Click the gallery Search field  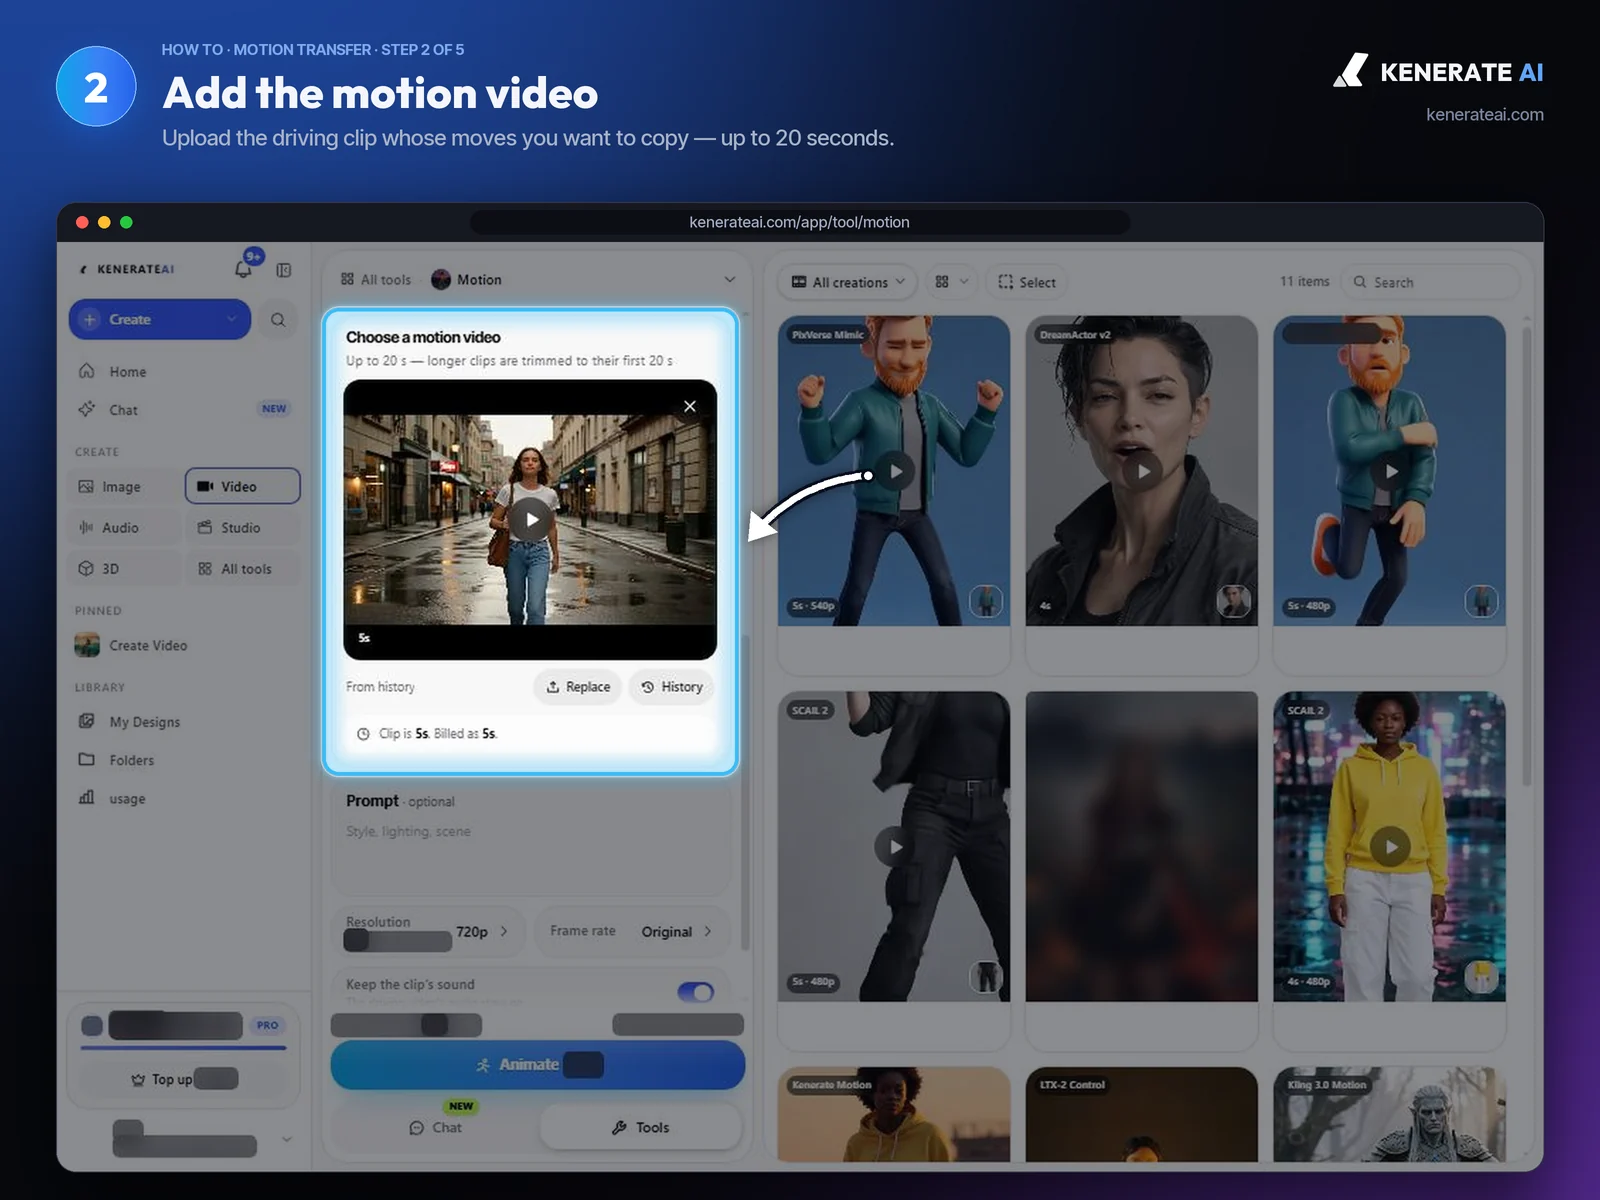[x=1430, y=282]
